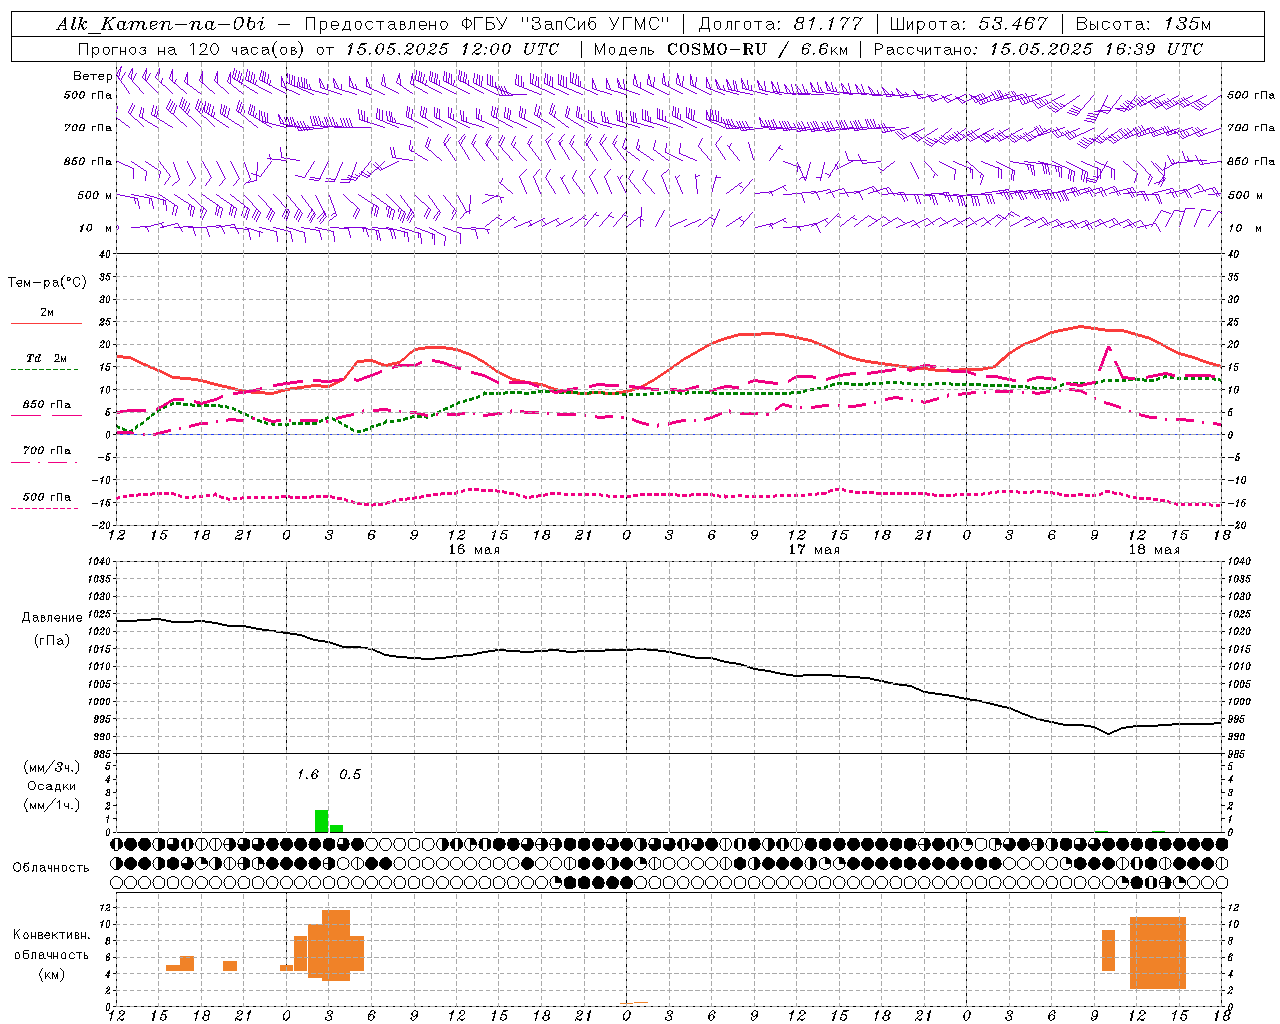Click the 10 м wind level label at left
1280x1024 pixels.
coord(97,228)
